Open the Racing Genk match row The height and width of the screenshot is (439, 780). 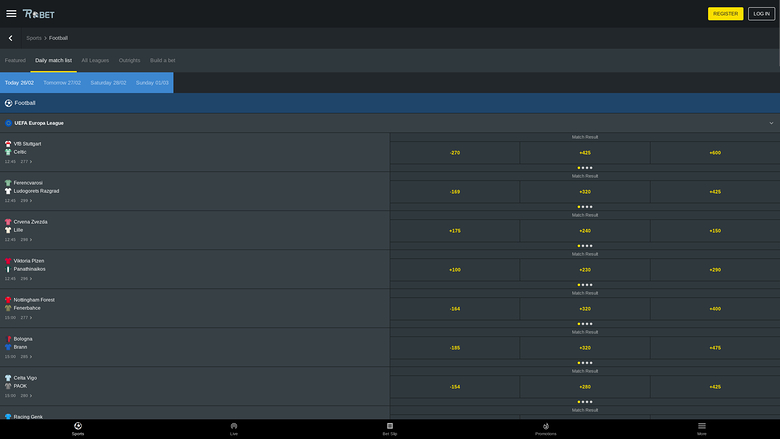click(x=195, y=413)
